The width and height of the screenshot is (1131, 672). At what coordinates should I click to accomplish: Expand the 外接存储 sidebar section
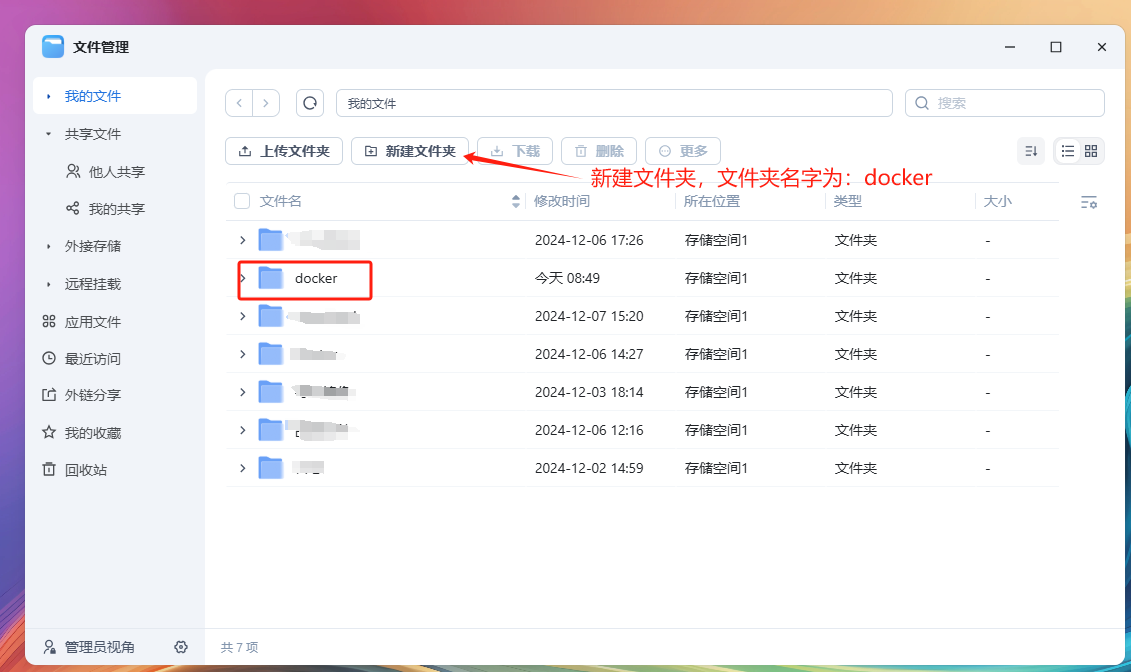(x=48, y=246)
